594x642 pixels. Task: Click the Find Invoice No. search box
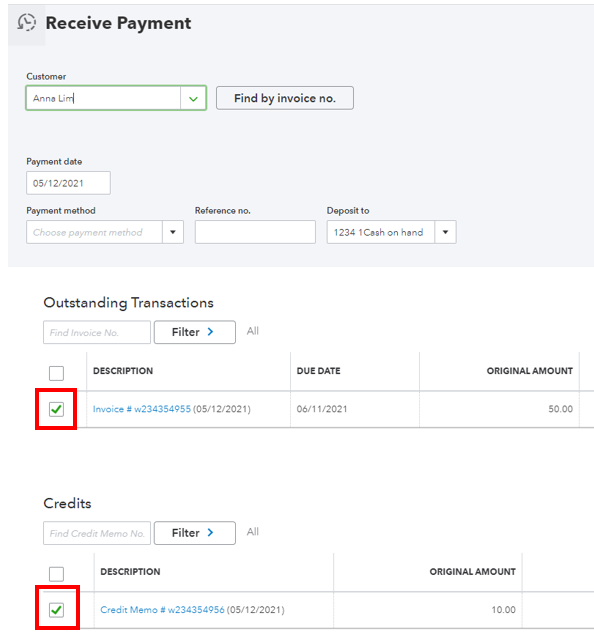point(97,332)
